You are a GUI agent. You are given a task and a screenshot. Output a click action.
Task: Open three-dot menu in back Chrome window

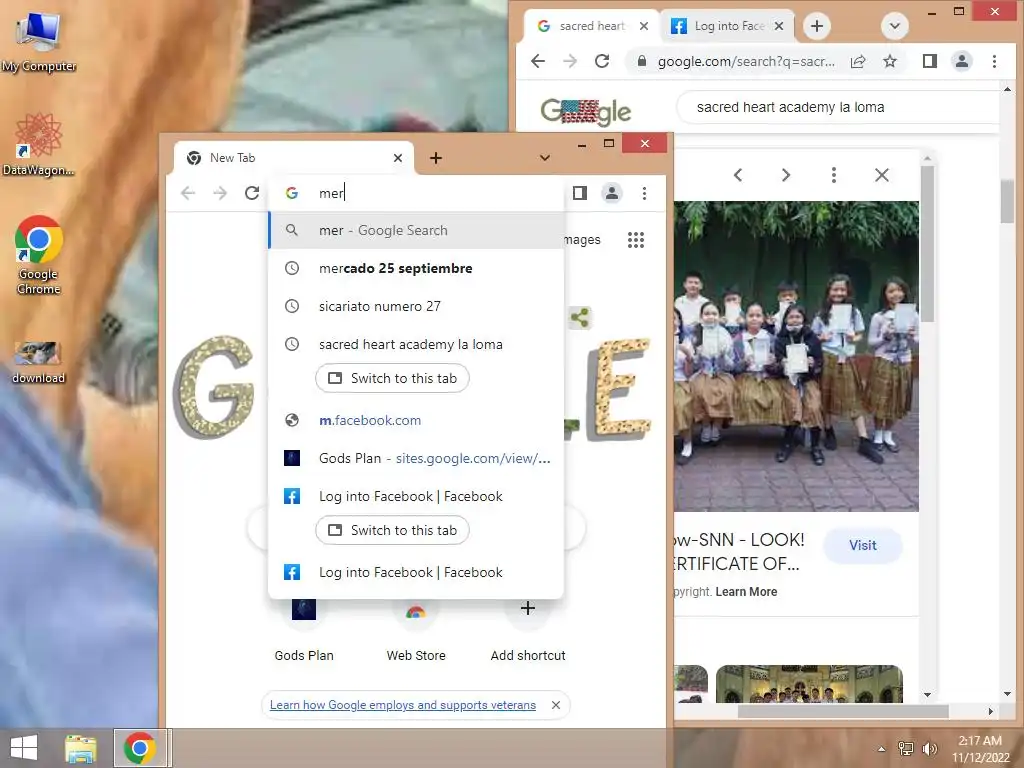tap(995, 61)
